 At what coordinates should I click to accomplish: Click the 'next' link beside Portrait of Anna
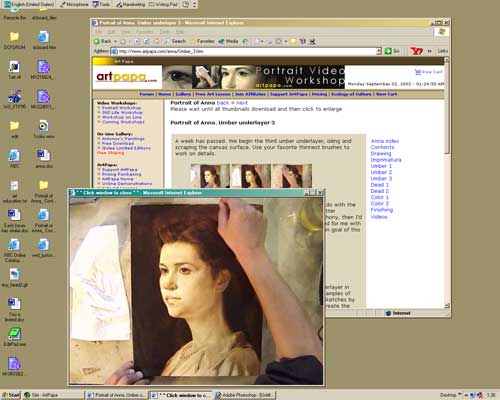[x=242, y=103]
